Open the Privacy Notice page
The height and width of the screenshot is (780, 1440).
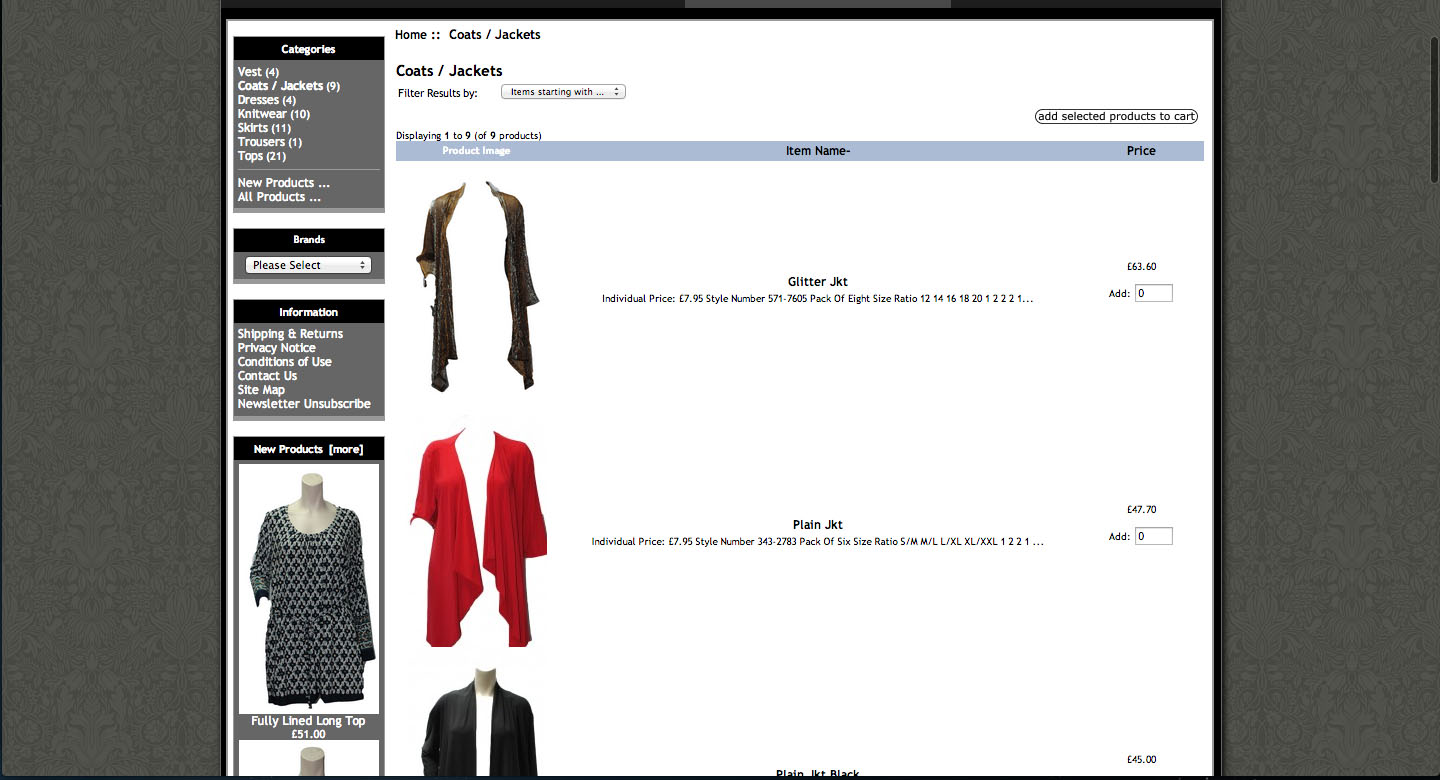[x=277, y=348]
